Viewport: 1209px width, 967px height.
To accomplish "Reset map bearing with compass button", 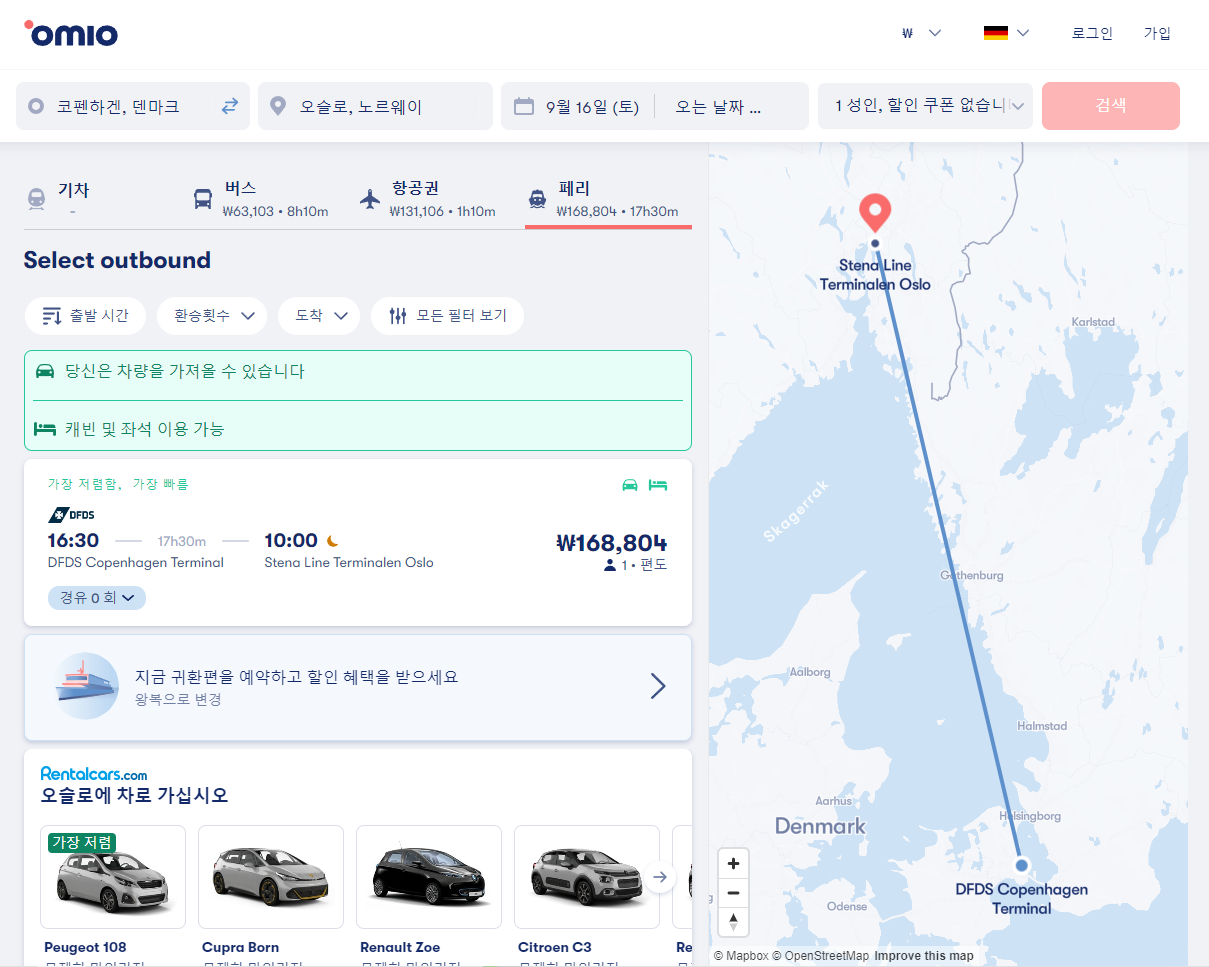I will coord(733,922).
